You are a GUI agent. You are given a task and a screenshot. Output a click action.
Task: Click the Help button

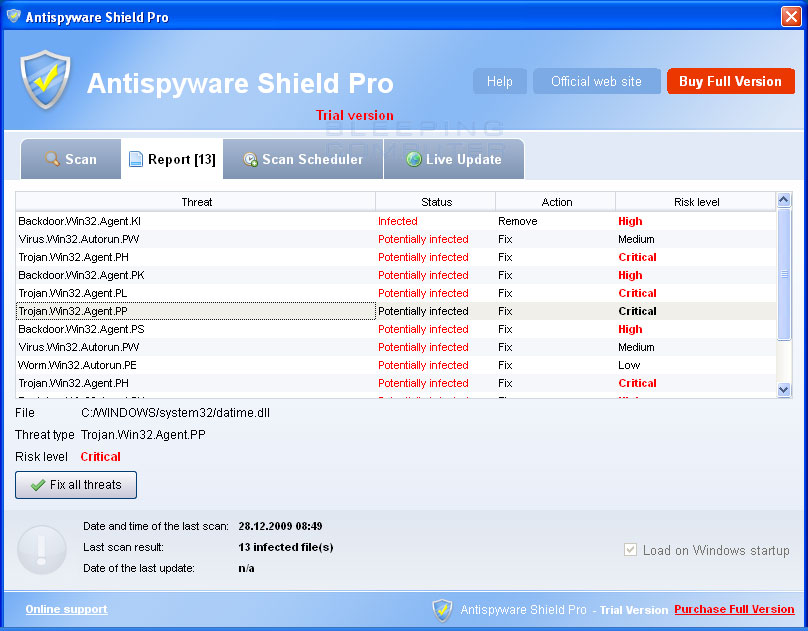(500, 81)
